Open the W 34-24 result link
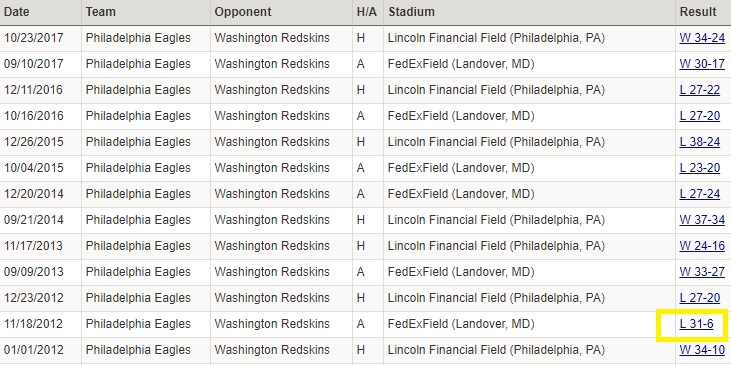The height and width of the screenshot is (365, 731). pos(702,38)
